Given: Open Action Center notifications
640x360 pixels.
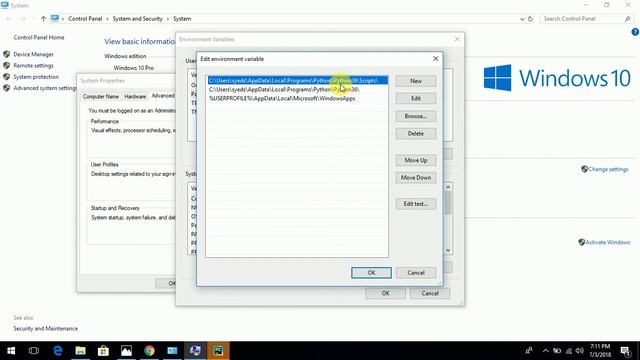Looking at the screenshot, I should (x=625, y=351).
